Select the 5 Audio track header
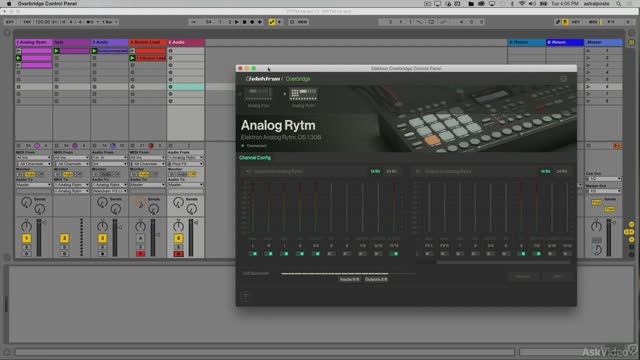 186,42
